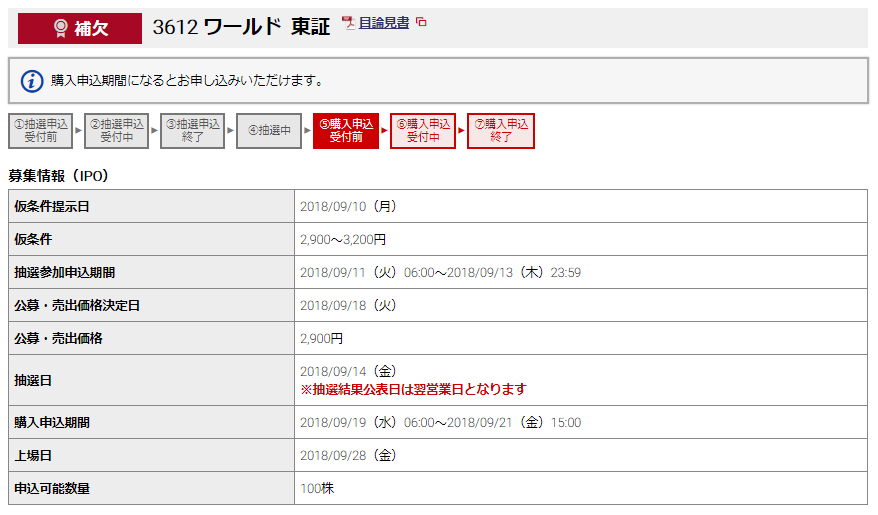
Task: Select step ①抽選申込受付前
Action: (x=40, y=131)
